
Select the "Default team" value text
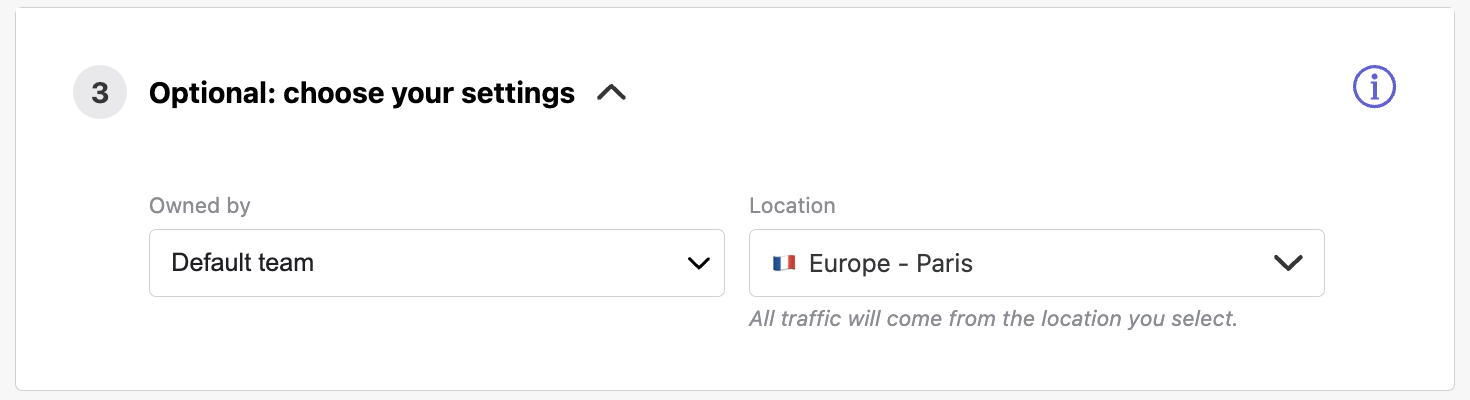(243, 263)
